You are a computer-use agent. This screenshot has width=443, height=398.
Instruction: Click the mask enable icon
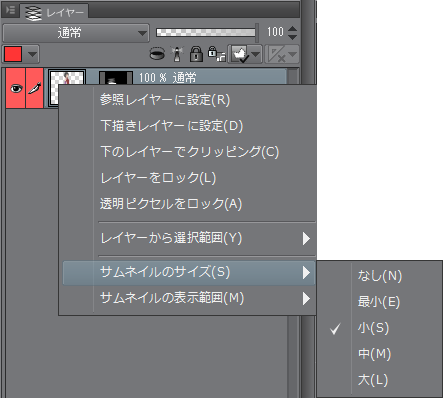pyautogui.click(x=240, y=54)
